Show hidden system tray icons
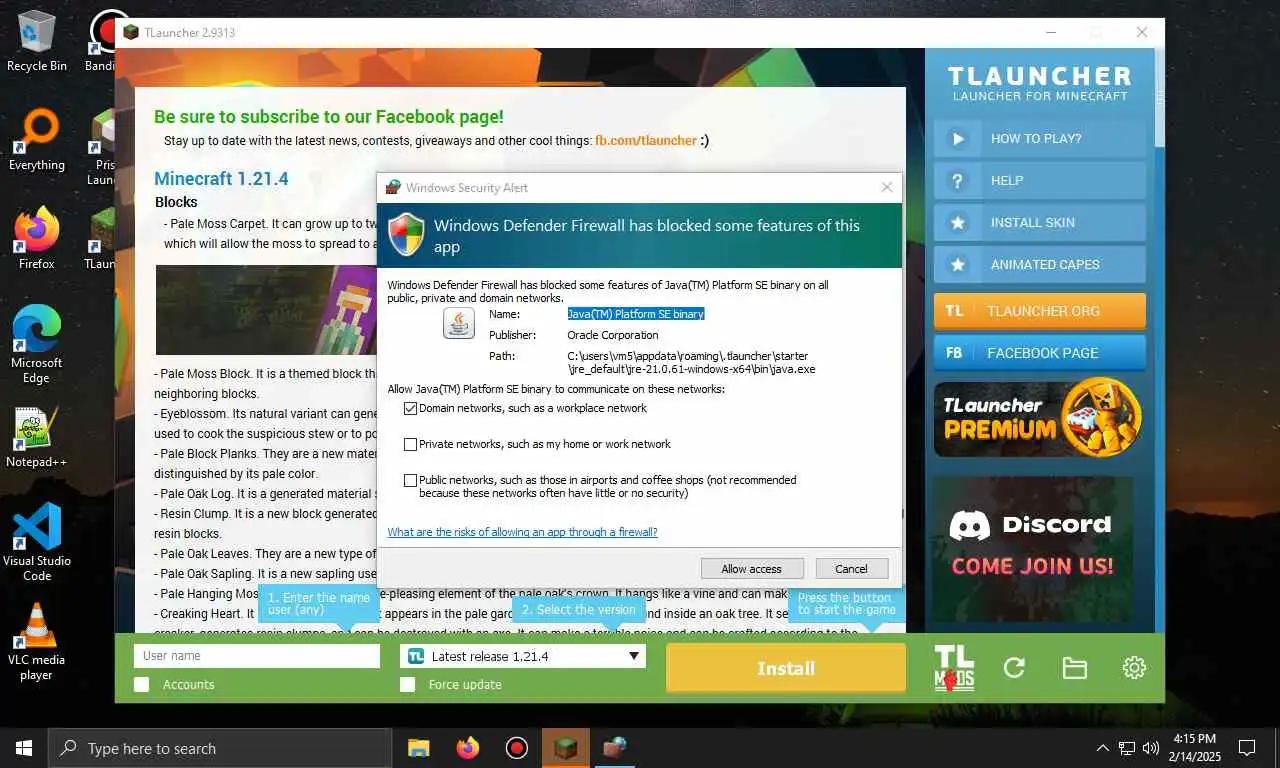1280x768 pixels. pos(1103,748)
